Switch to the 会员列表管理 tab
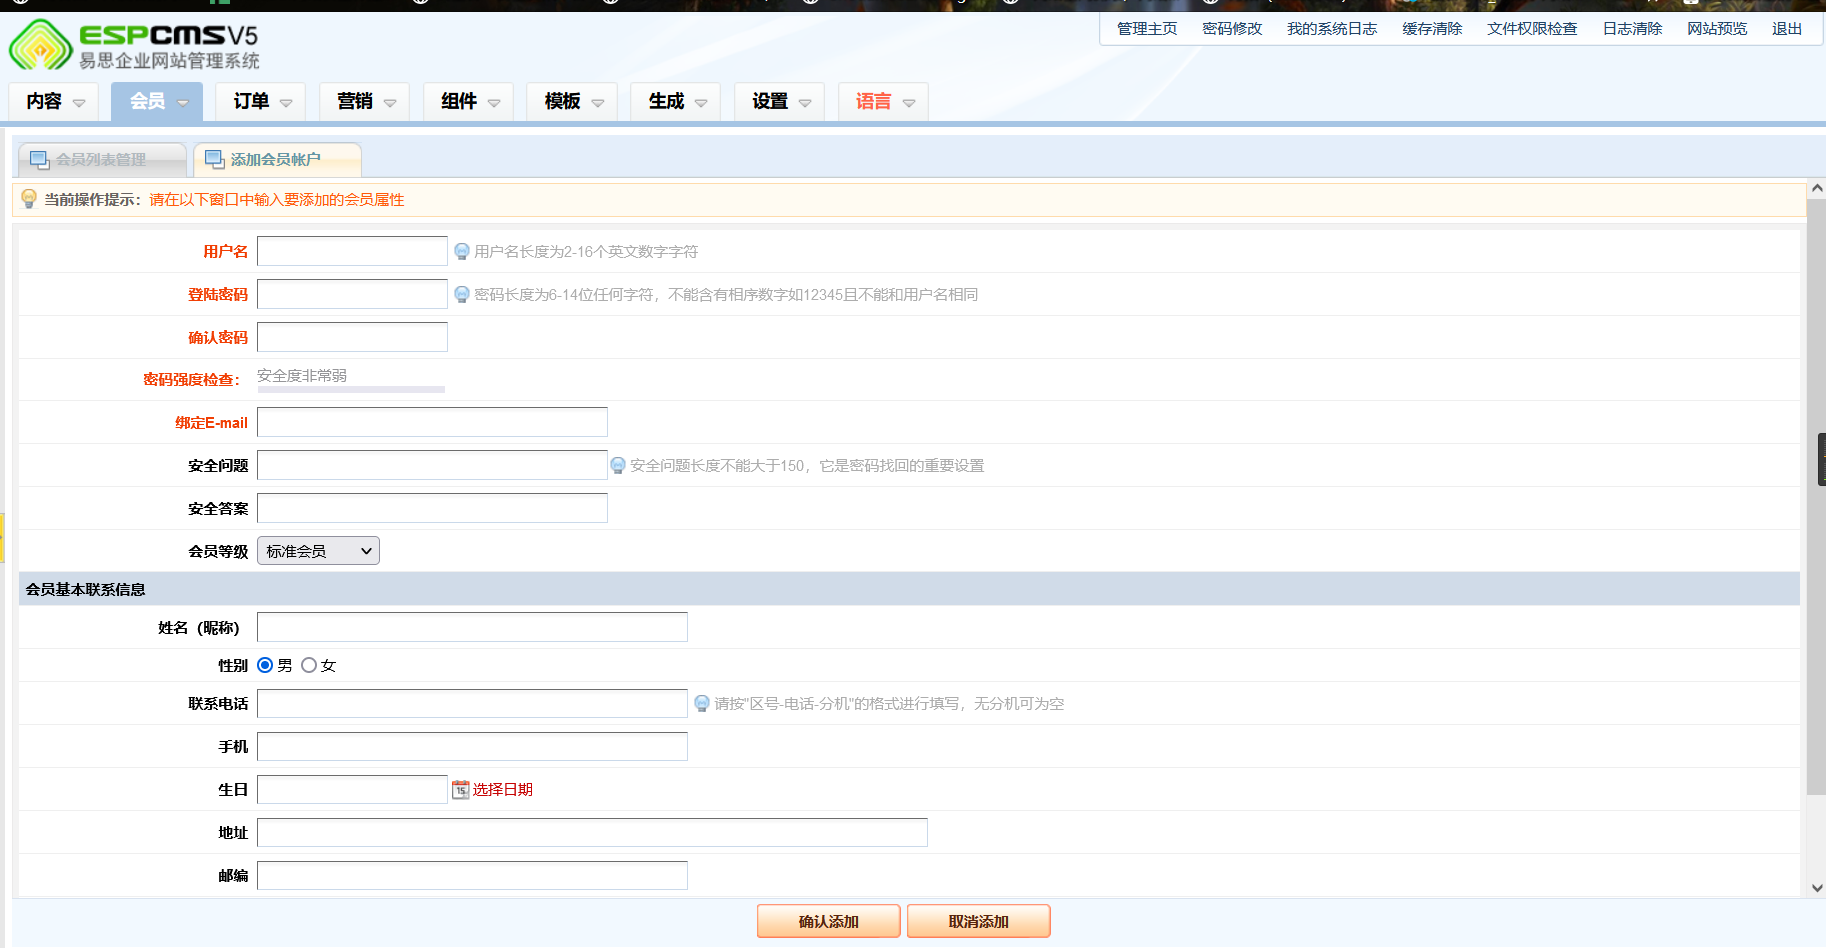 (100, 158)
